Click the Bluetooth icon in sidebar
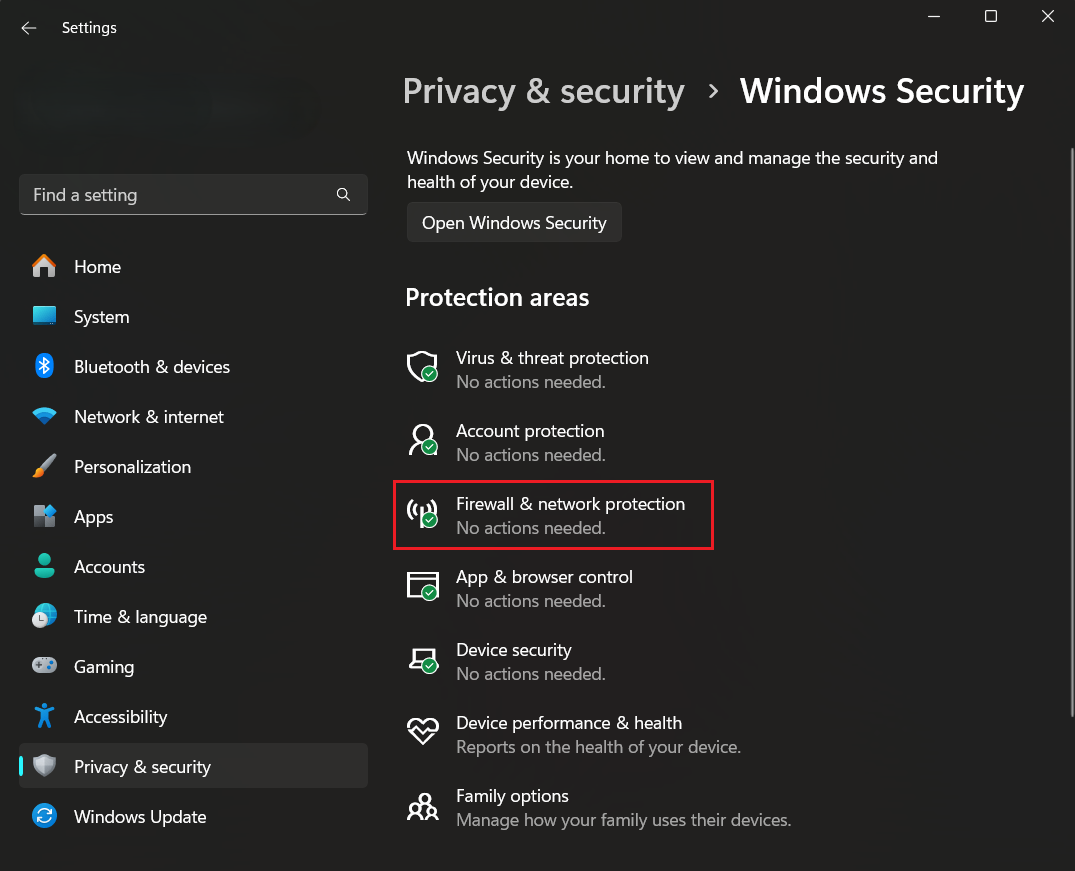This screenshot has height=871, width=1075. (44, 367)
